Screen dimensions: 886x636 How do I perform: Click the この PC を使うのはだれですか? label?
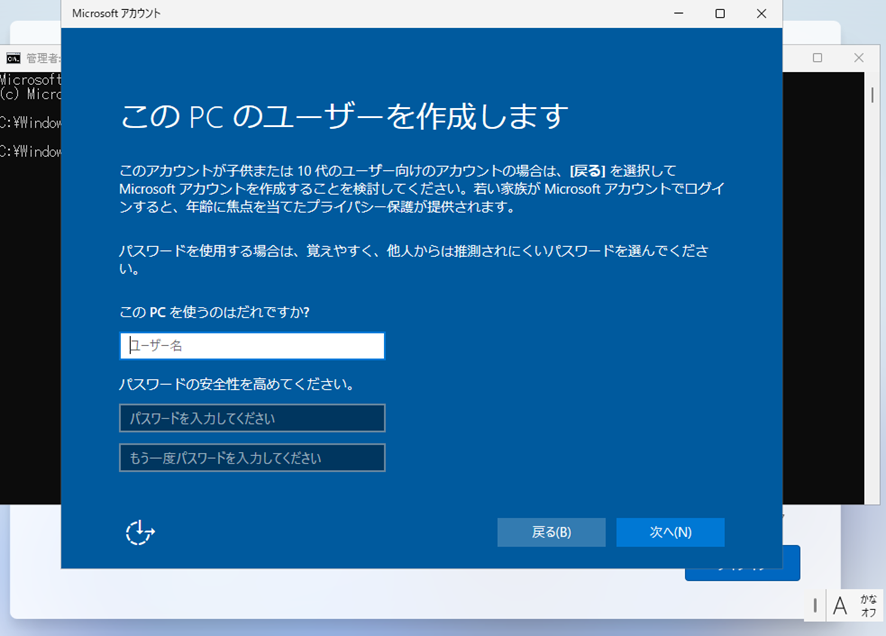[214, 312]
